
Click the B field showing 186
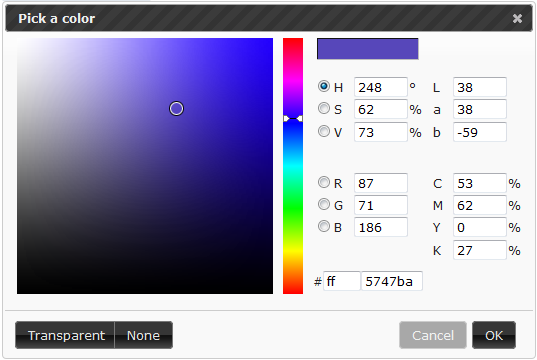[x=380, y=227]
